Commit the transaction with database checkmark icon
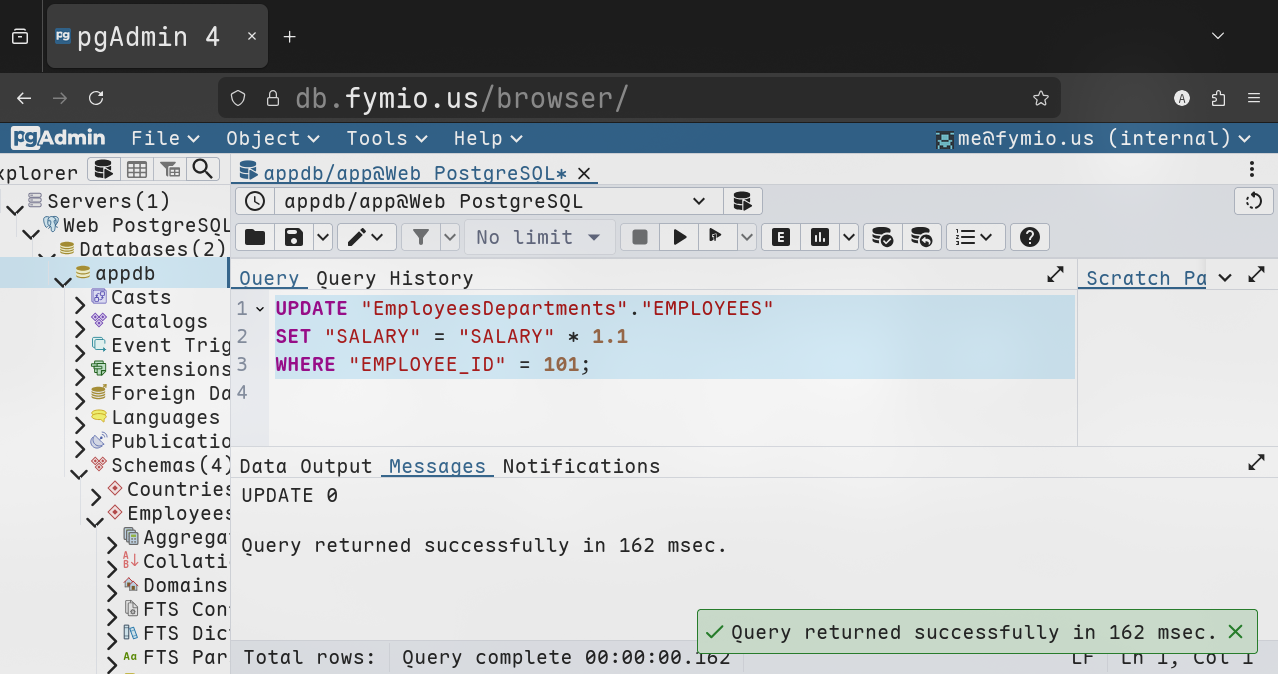 pyautogui.click(x=882, y=237)
